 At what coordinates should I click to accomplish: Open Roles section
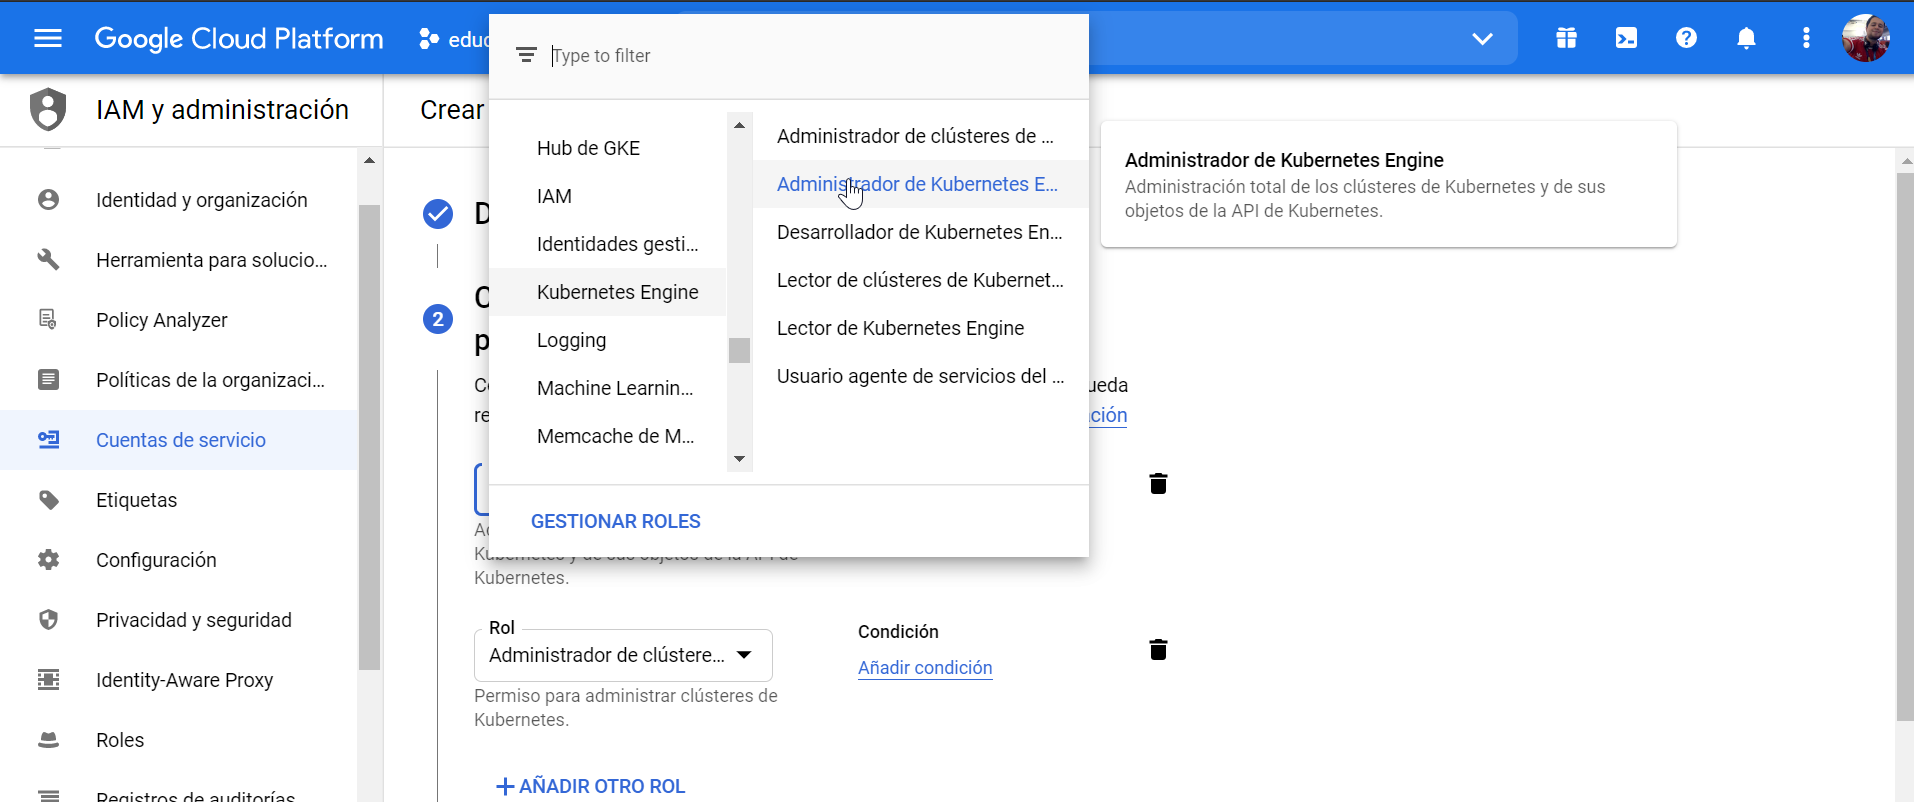tap(120, 740)
